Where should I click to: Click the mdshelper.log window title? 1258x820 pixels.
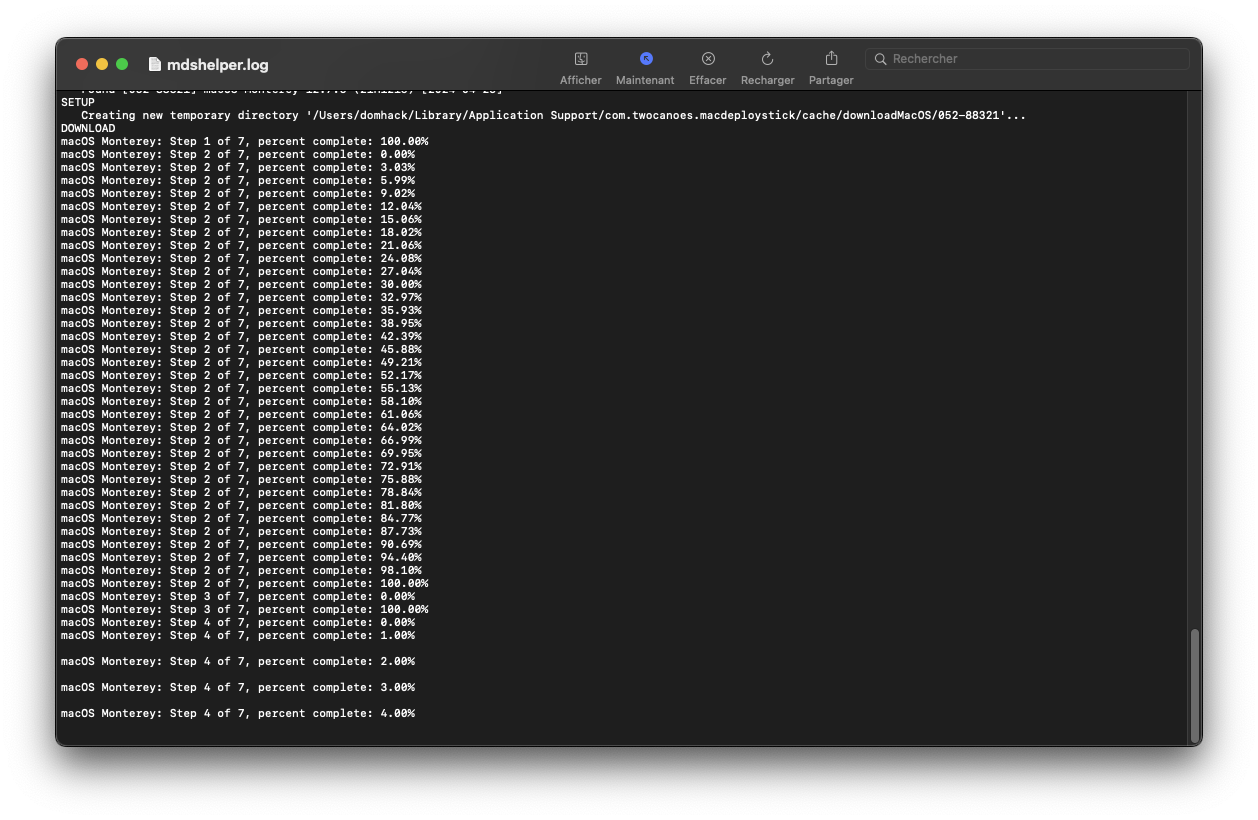(x=218, y=64)
